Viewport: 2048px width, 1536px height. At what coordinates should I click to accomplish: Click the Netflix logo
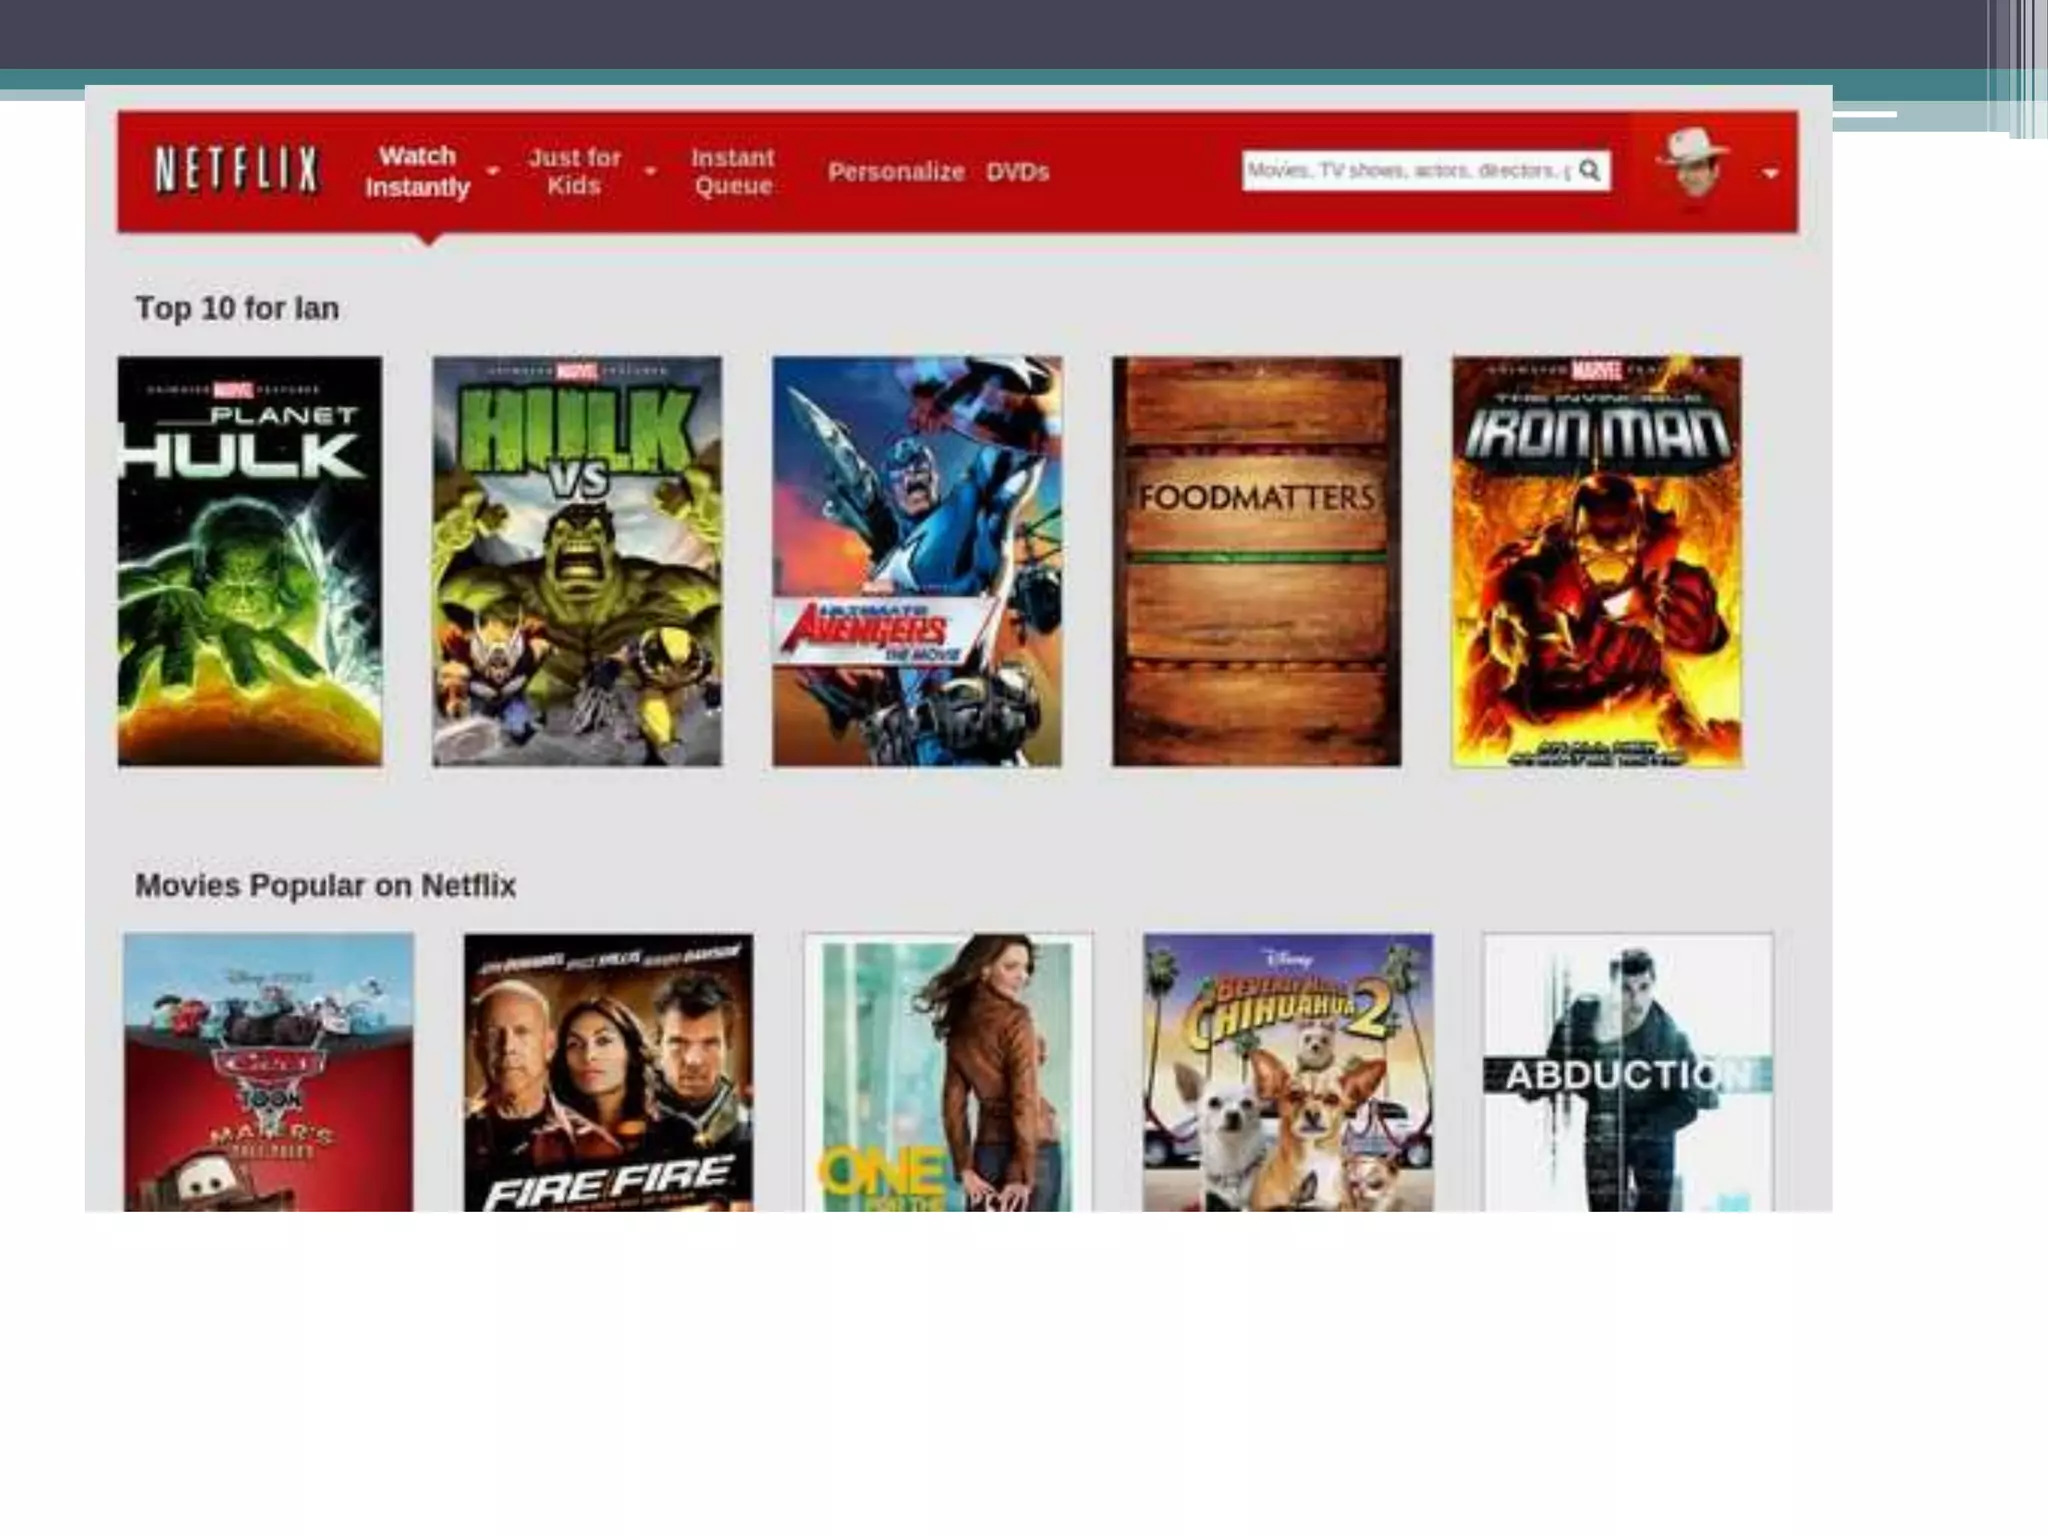coord(237,169)
